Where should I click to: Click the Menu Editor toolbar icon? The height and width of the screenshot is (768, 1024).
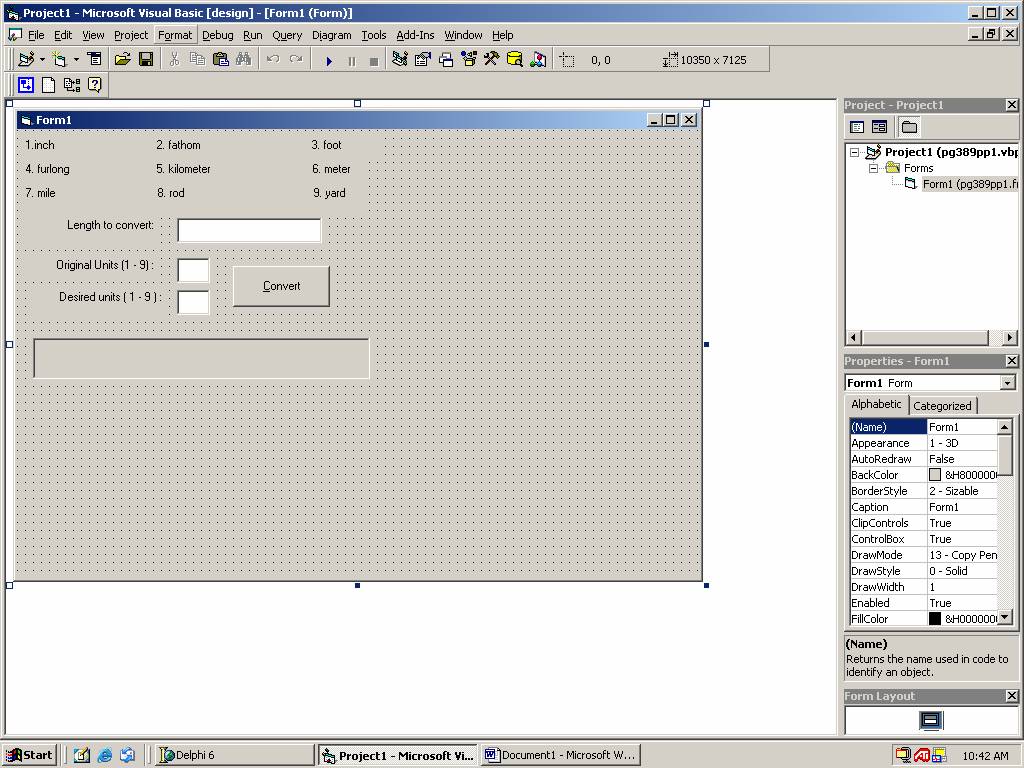click(x=95, y=60)
